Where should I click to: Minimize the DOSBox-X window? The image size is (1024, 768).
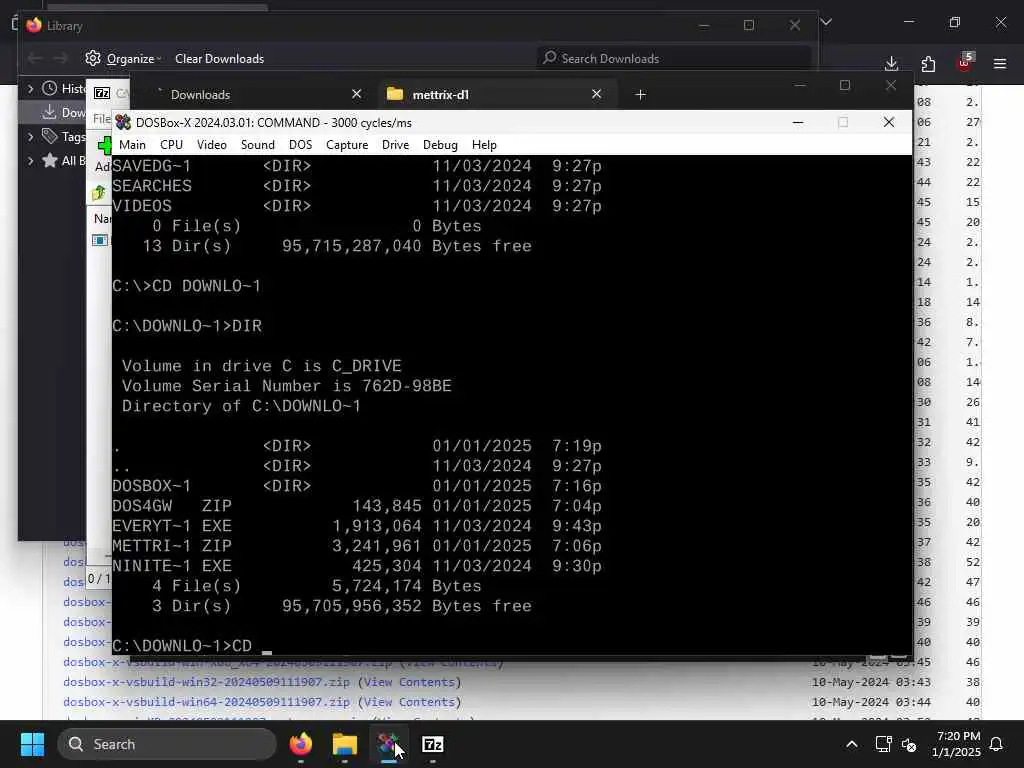click(798, 122)
